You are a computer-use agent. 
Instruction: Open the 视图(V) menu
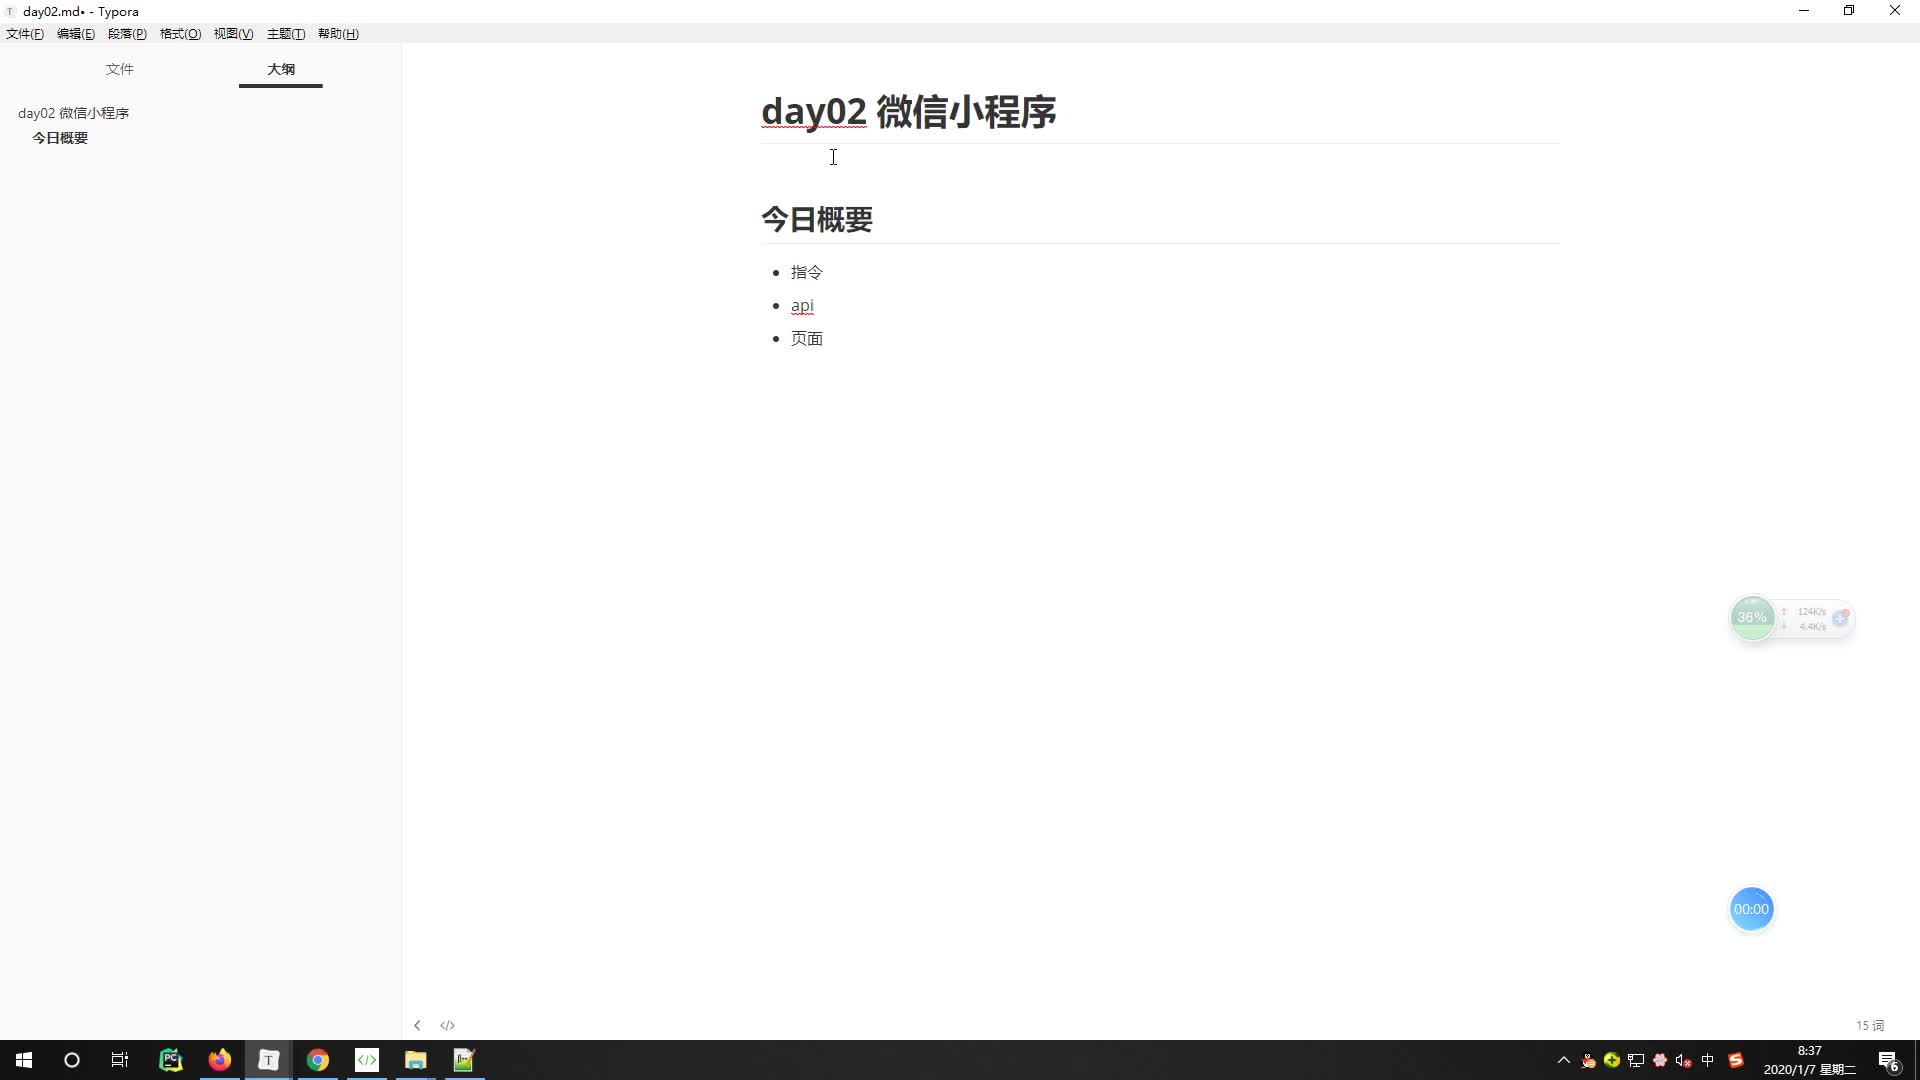233,34
